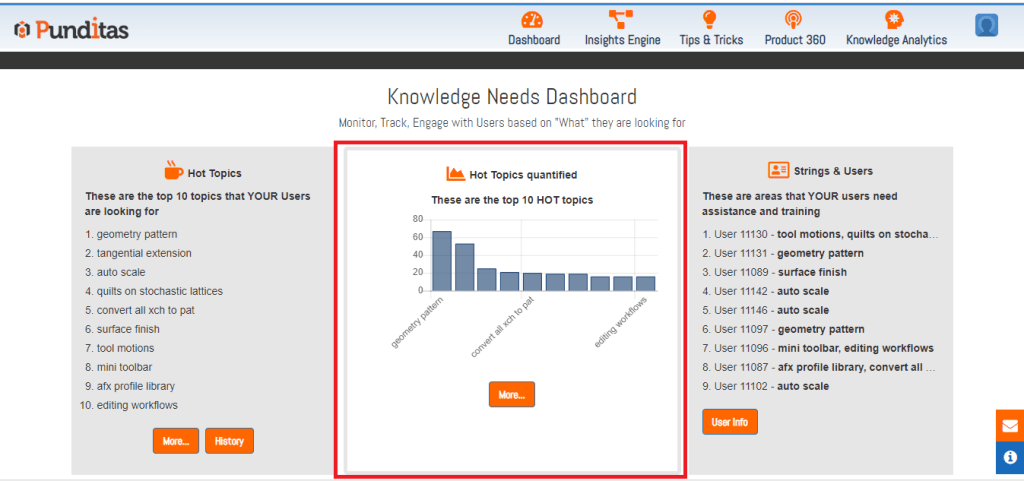Viewport: 1024px width, 481px height.
Task: Open the Product 360 icon
Action: pyautogui.click(x=794, y=20)
